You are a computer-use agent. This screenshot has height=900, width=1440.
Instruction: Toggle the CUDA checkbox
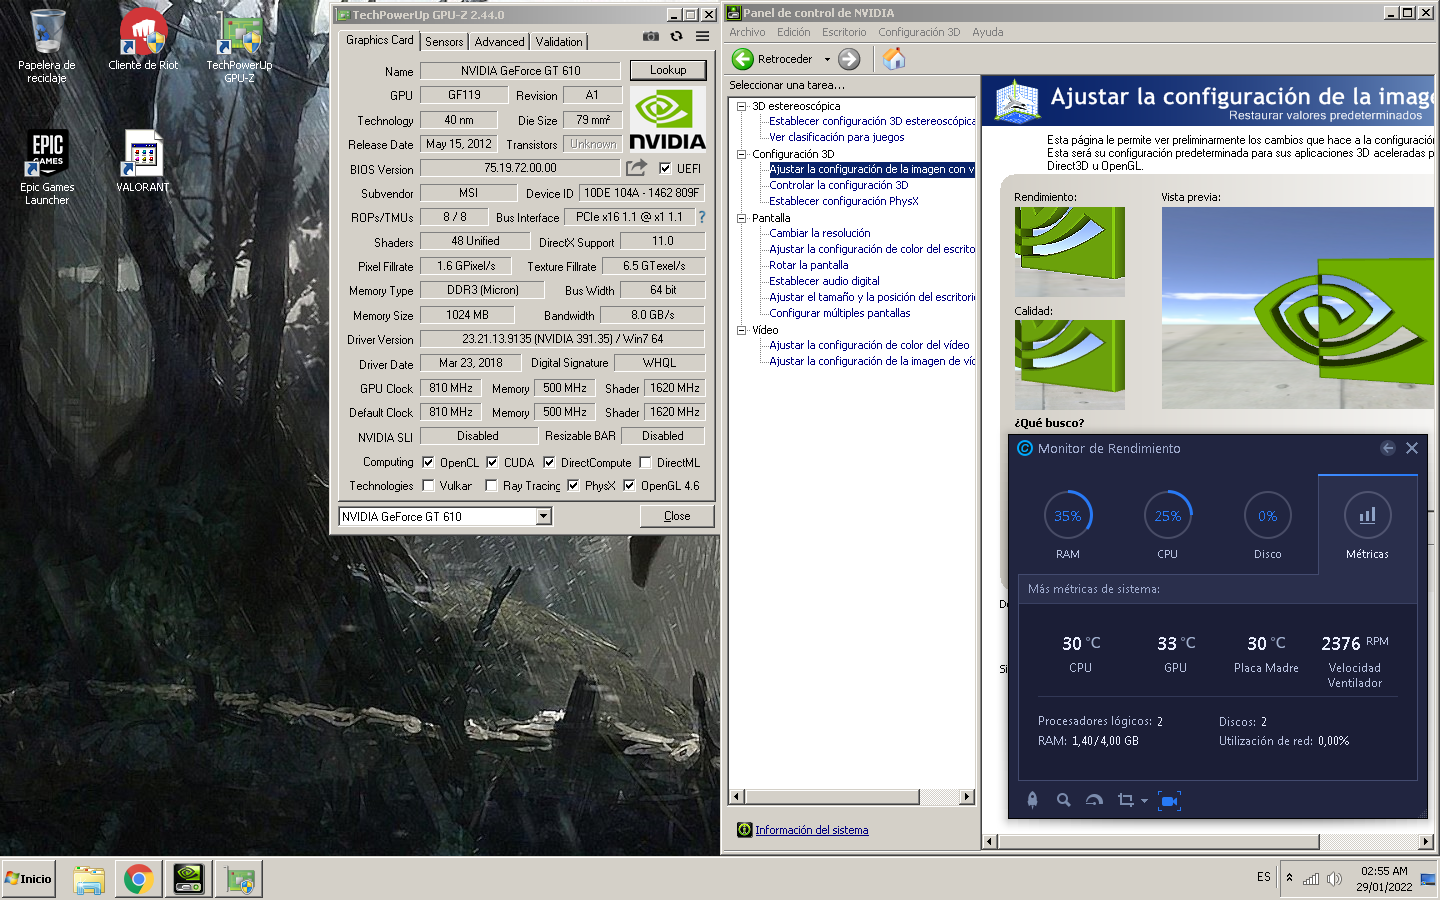[492, 462]
